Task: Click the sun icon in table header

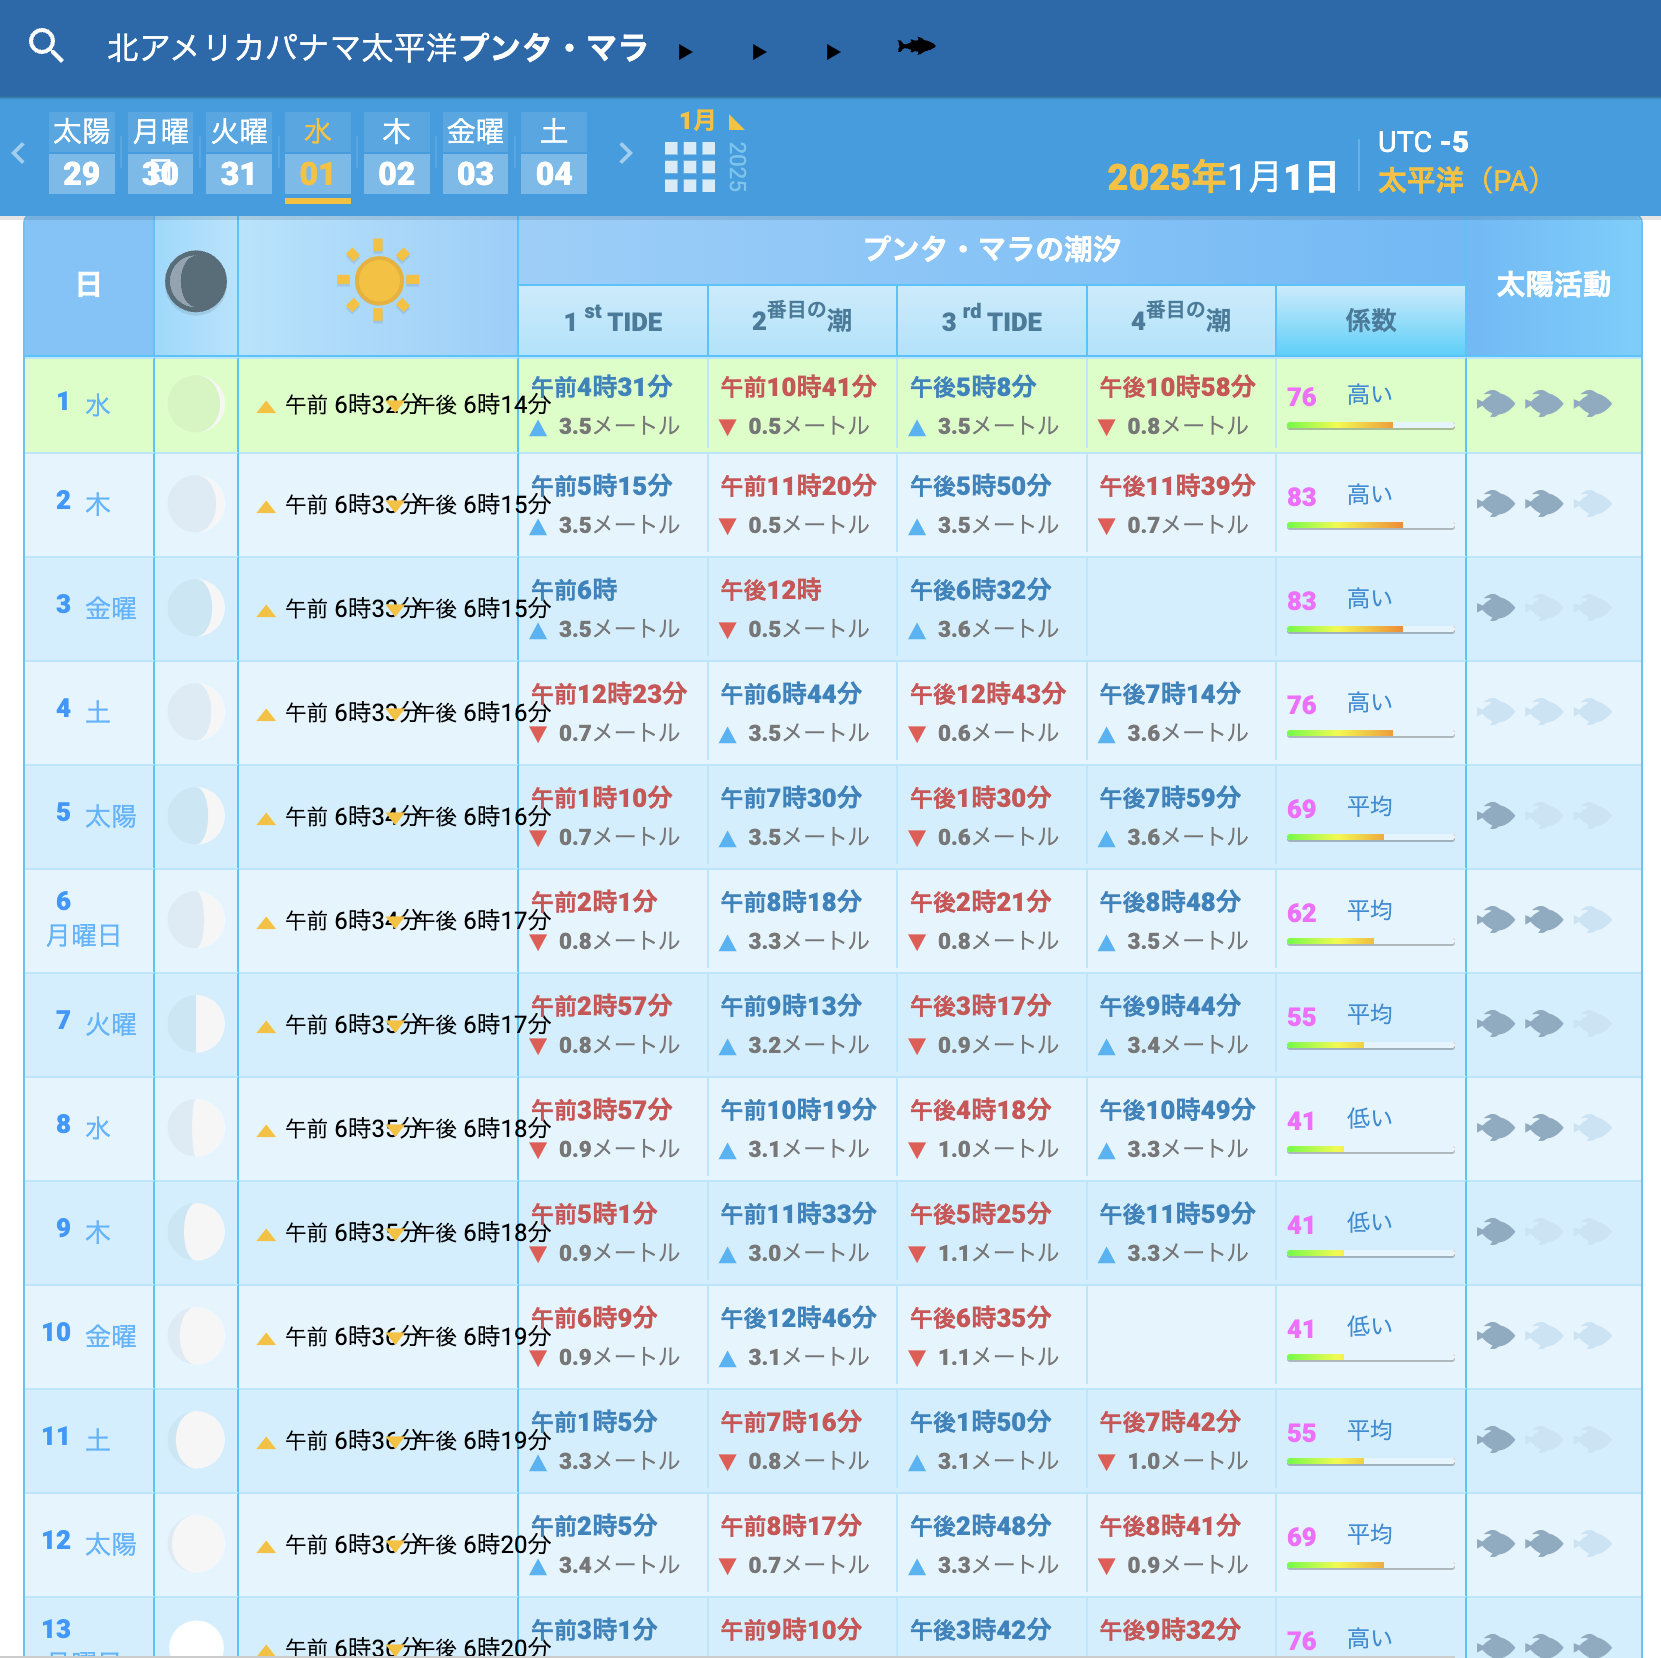Action: pyautogui.click(x=378, y=281)
